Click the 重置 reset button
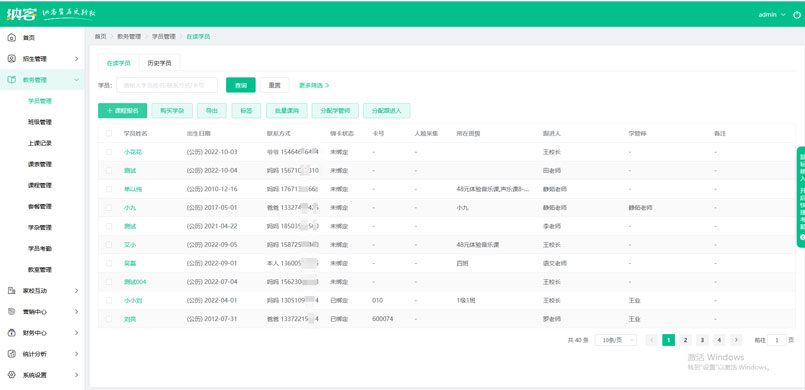 (275, 85)
